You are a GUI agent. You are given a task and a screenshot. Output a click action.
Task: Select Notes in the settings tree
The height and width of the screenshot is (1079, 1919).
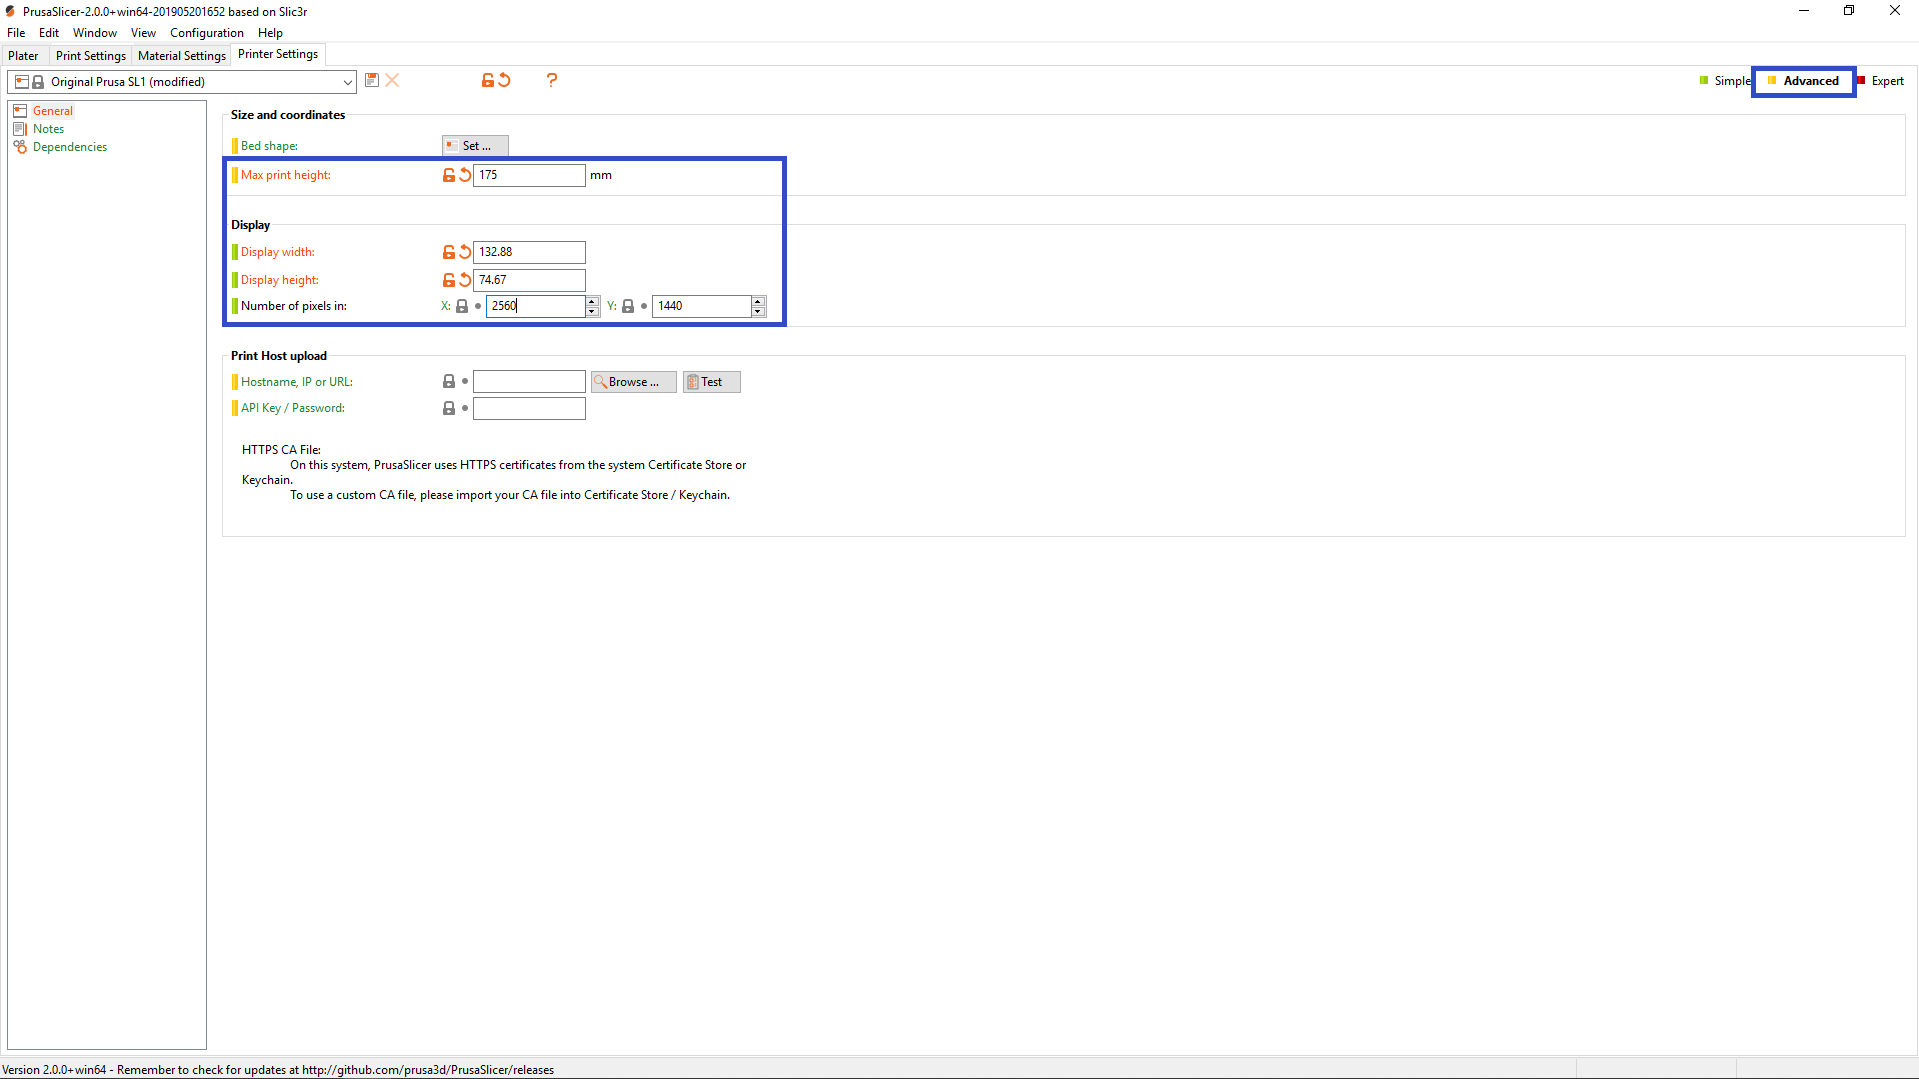tap(48, 129)
